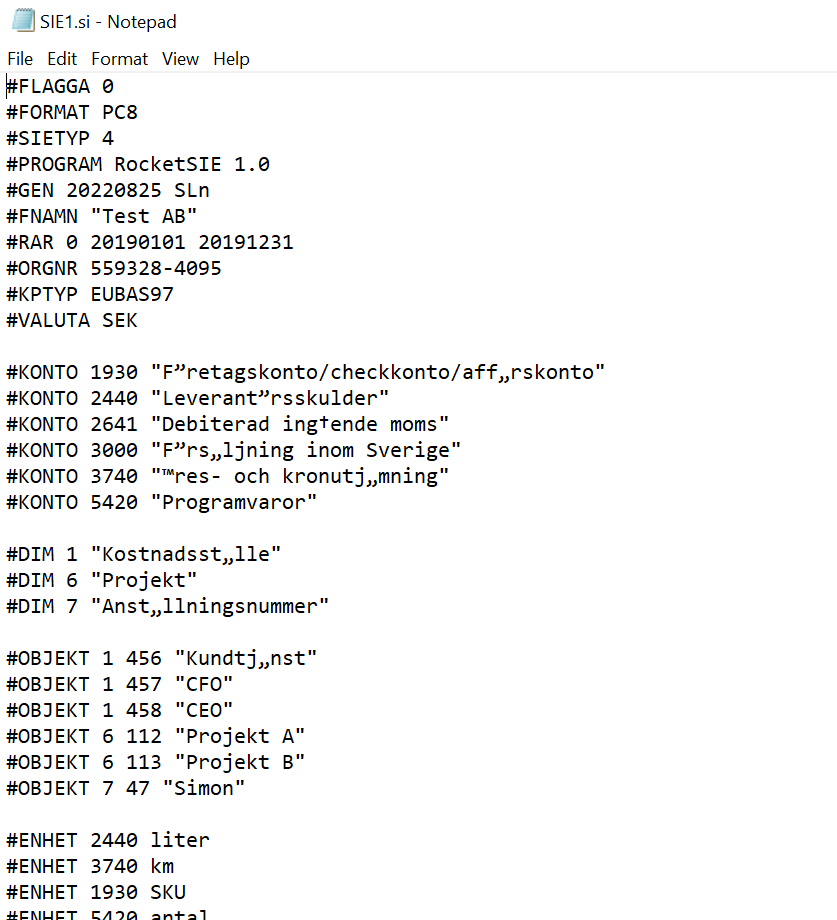Click the #DIM 6 "Projekt" line
The height and width of the screenshot is (920, 837).
(102, 580)
